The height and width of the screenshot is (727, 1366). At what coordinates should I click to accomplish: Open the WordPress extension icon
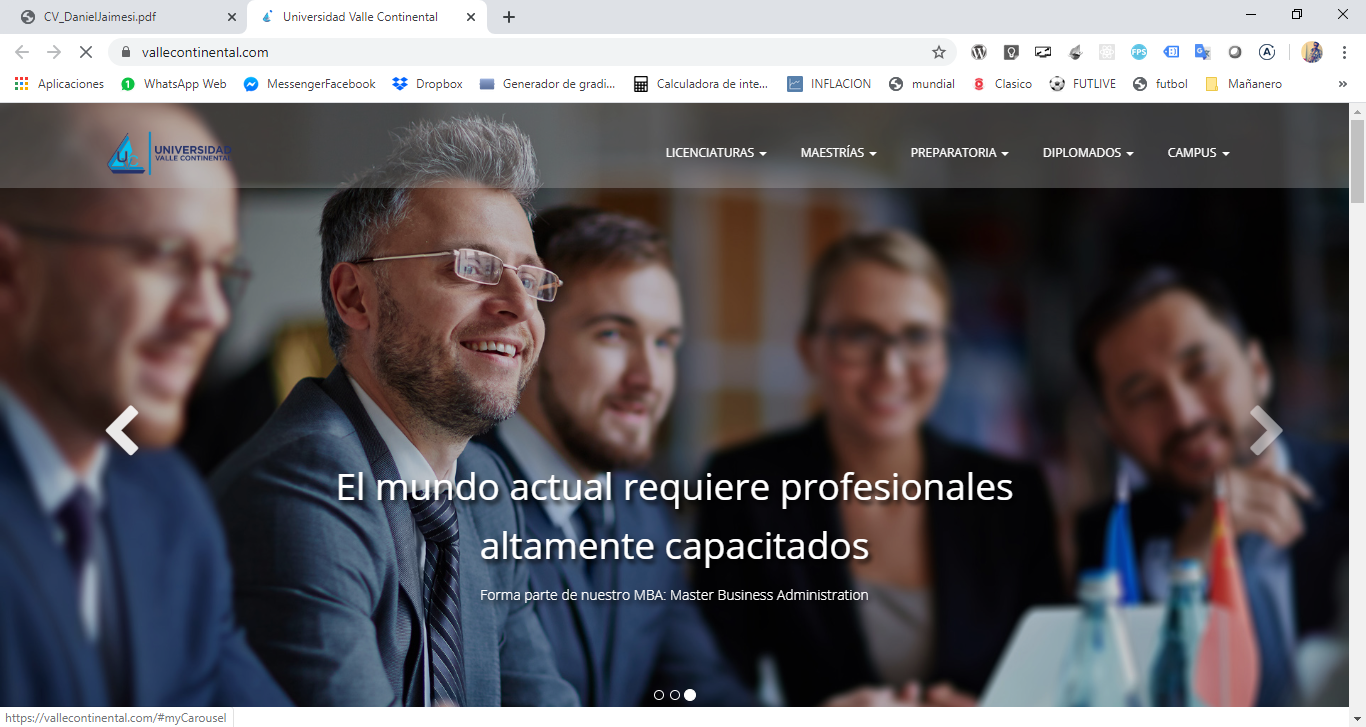(979, 52)
